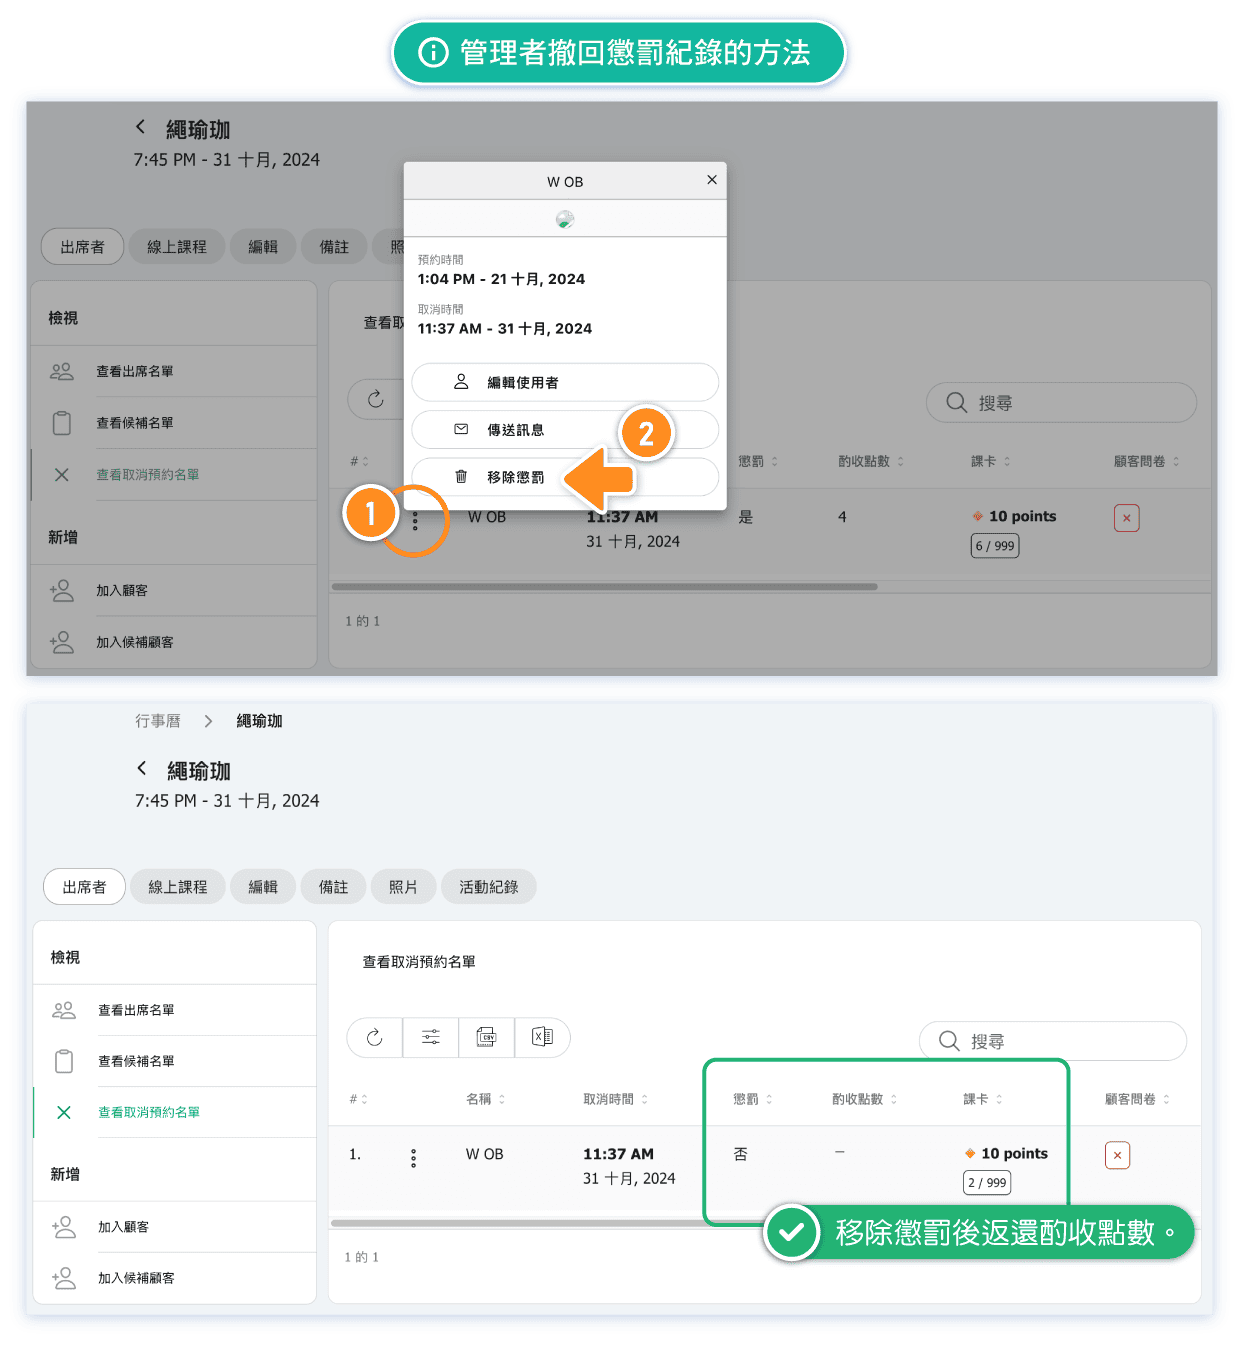The width and height of the screenshot is (1238, 1346).
Task: Switch to the 活動紀錄 tab
Action: tap(488, 887)
